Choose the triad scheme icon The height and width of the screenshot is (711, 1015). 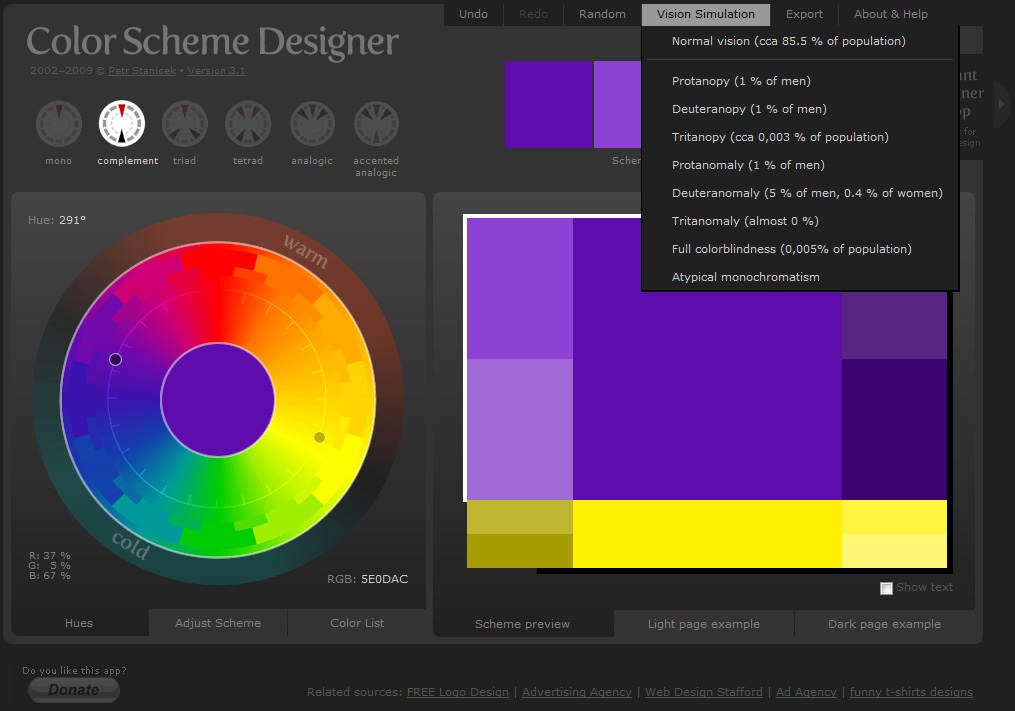(x=184, y=124)
